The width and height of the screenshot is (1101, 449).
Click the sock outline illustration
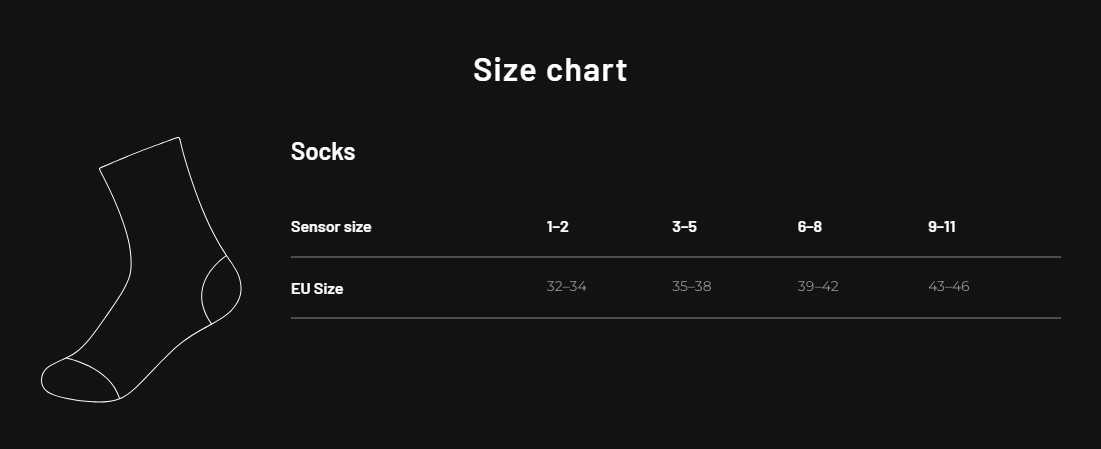point(141,270)
